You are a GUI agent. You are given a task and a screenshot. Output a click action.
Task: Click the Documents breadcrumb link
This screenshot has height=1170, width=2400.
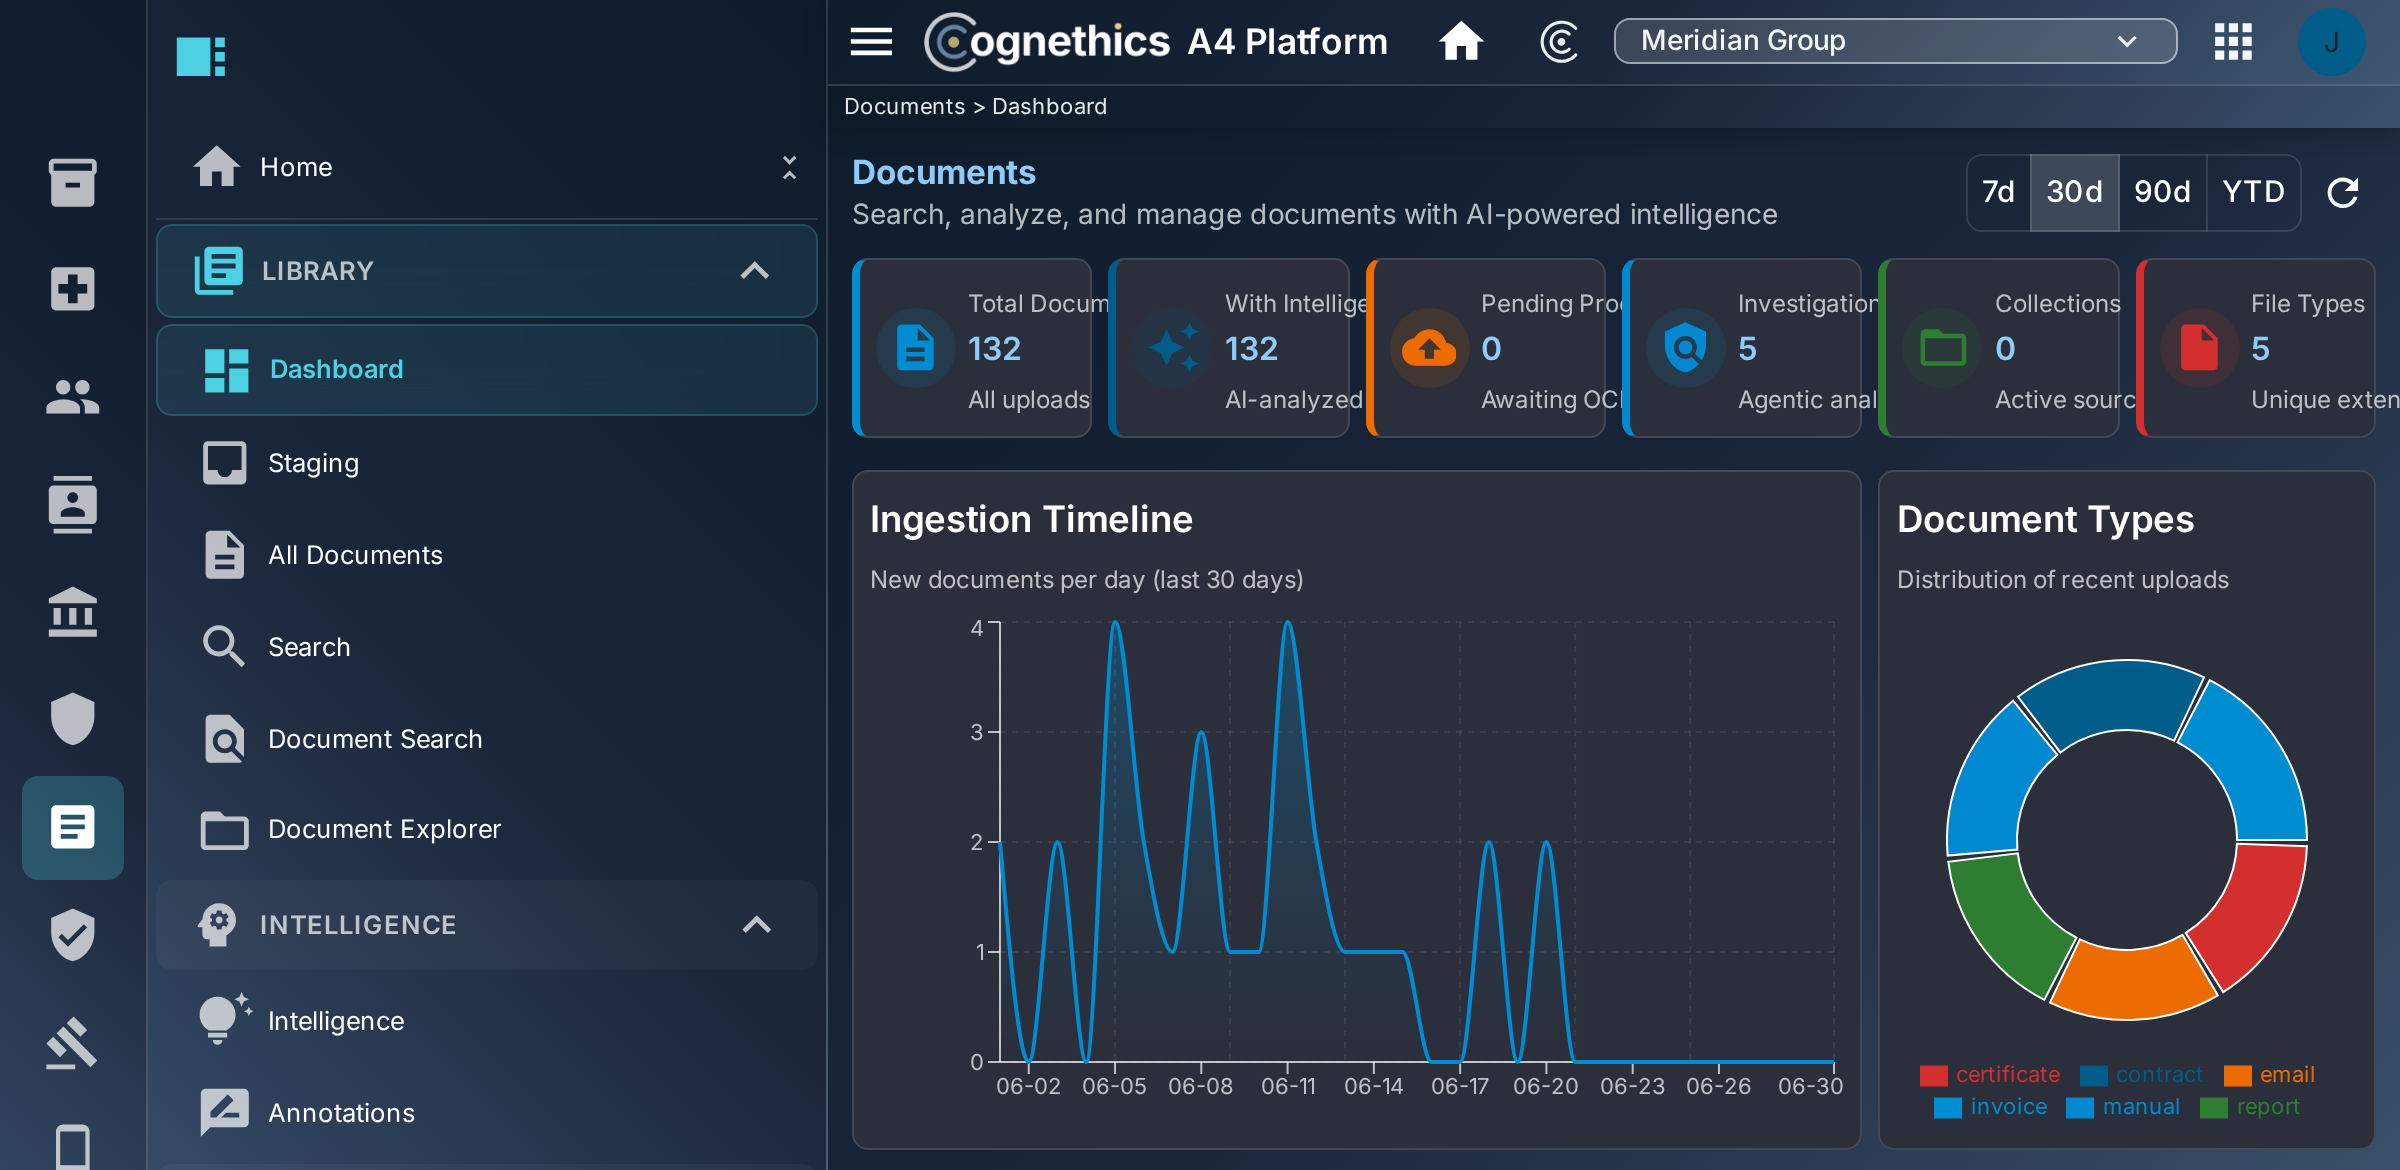(904, 107)
